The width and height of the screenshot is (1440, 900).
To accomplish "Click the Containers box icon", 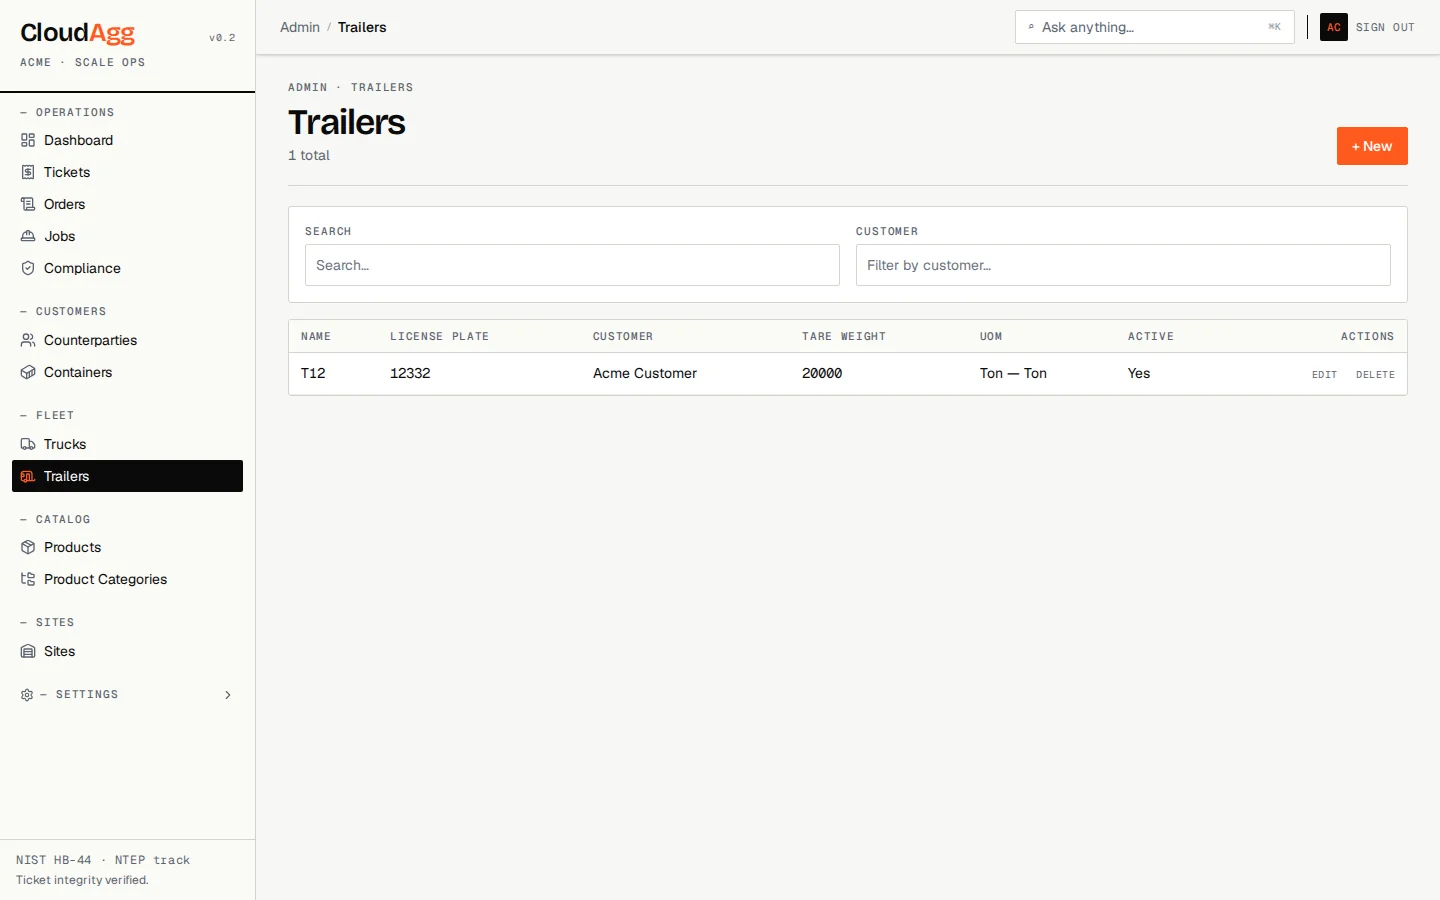I will [28, 372].
